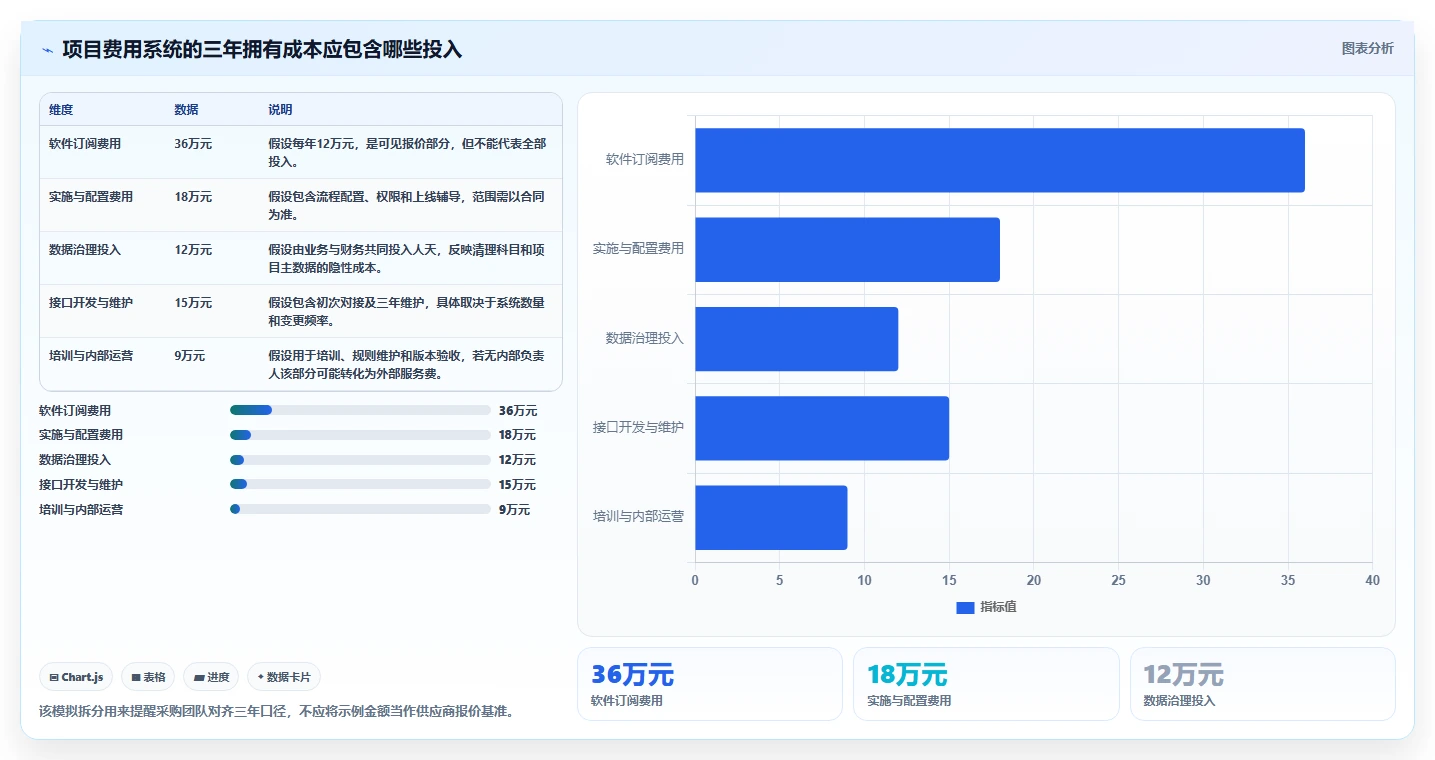Click the 数据 column header
This screenshot has height=760, width=1435.
click(x=186, y=110)
